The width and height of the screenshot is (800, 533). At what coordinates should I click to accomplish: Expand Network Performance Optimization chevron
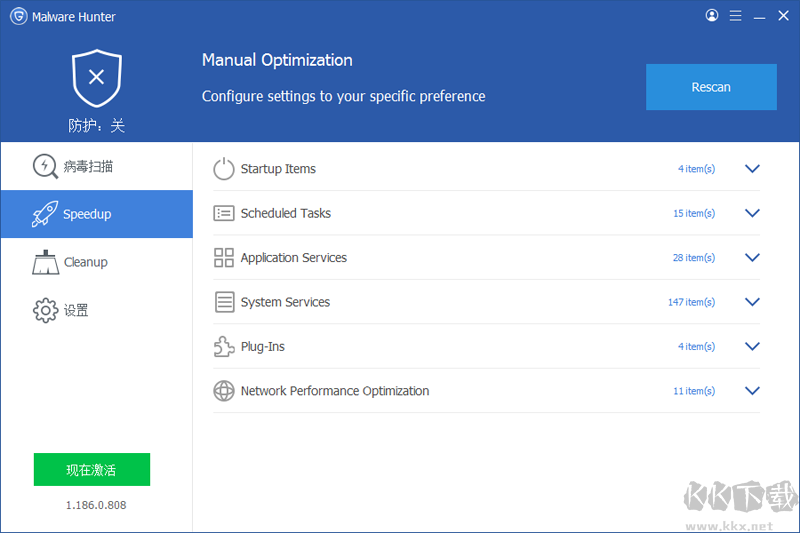pos(753,391)
